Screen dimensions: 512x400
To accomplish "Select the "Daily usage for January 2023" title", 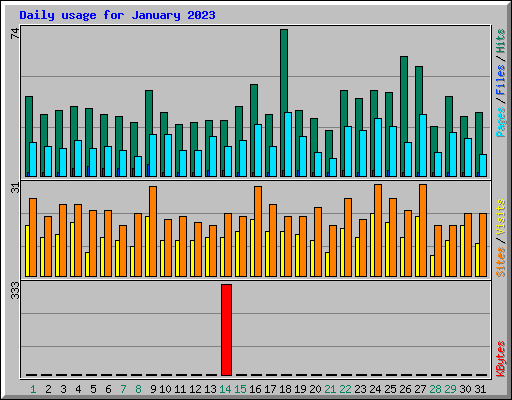I will 117,15.
